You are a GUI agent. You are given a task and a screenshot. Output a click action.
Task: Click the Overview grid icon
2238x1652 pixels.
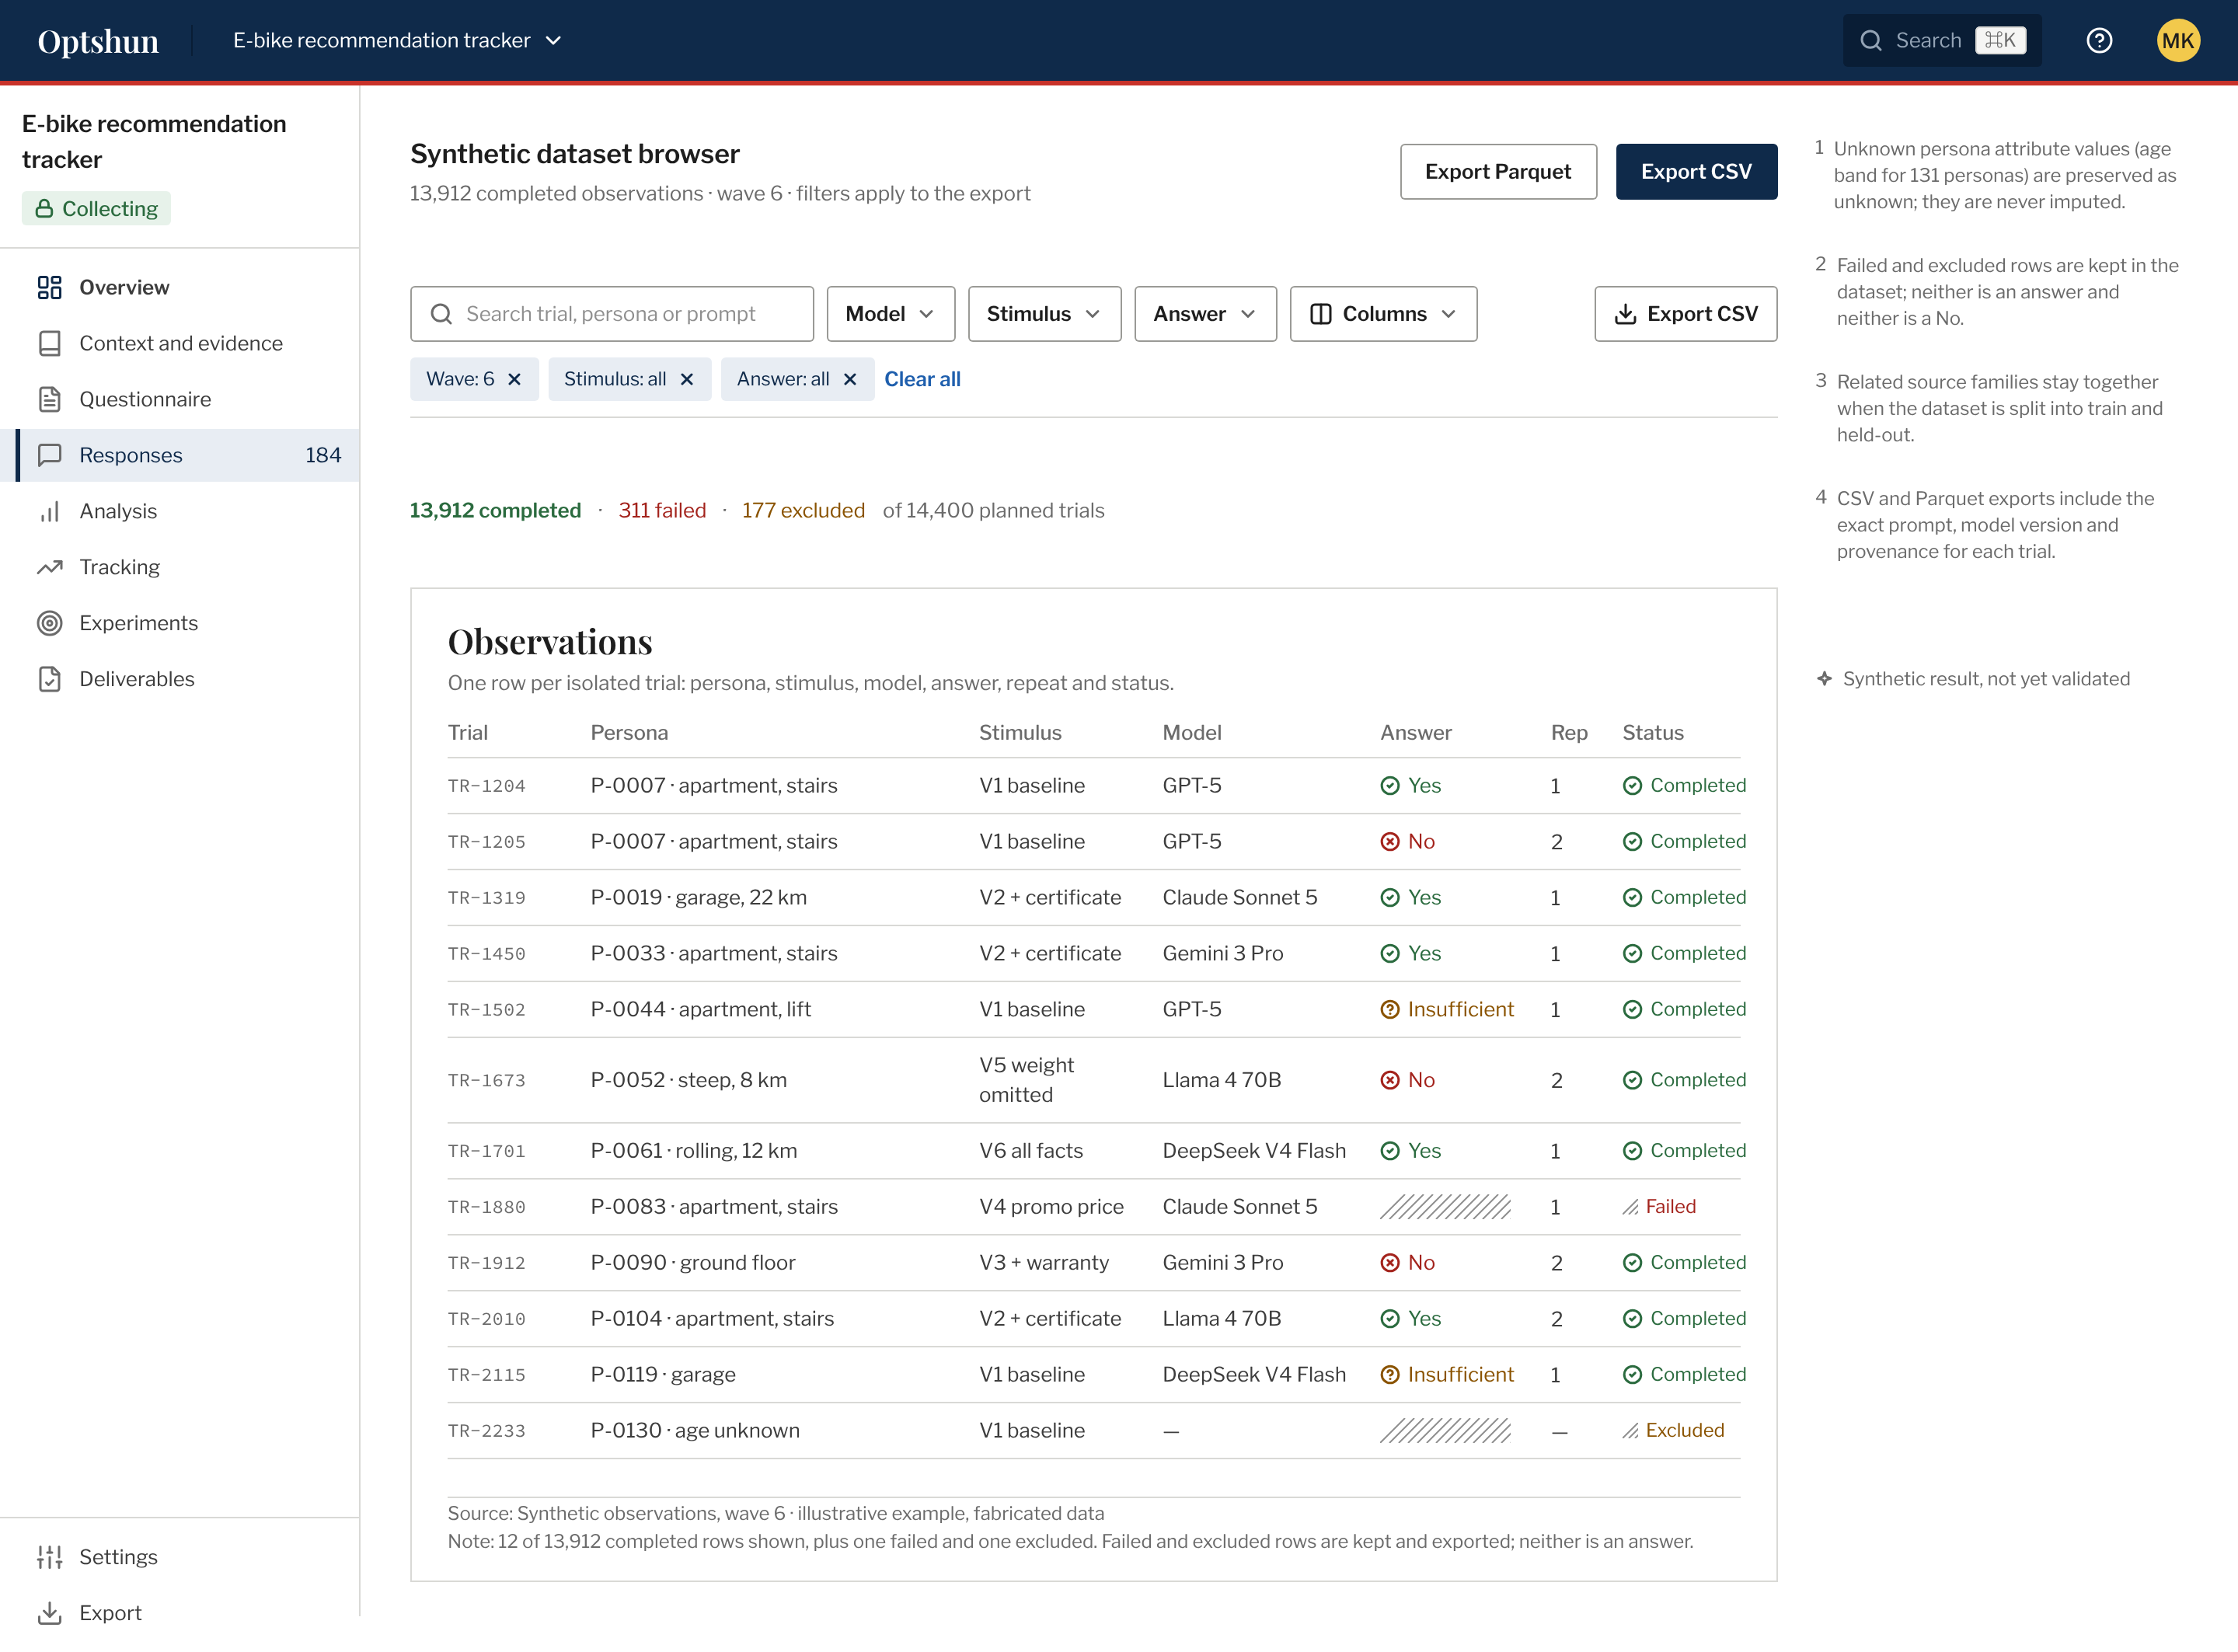click(50, 288)
